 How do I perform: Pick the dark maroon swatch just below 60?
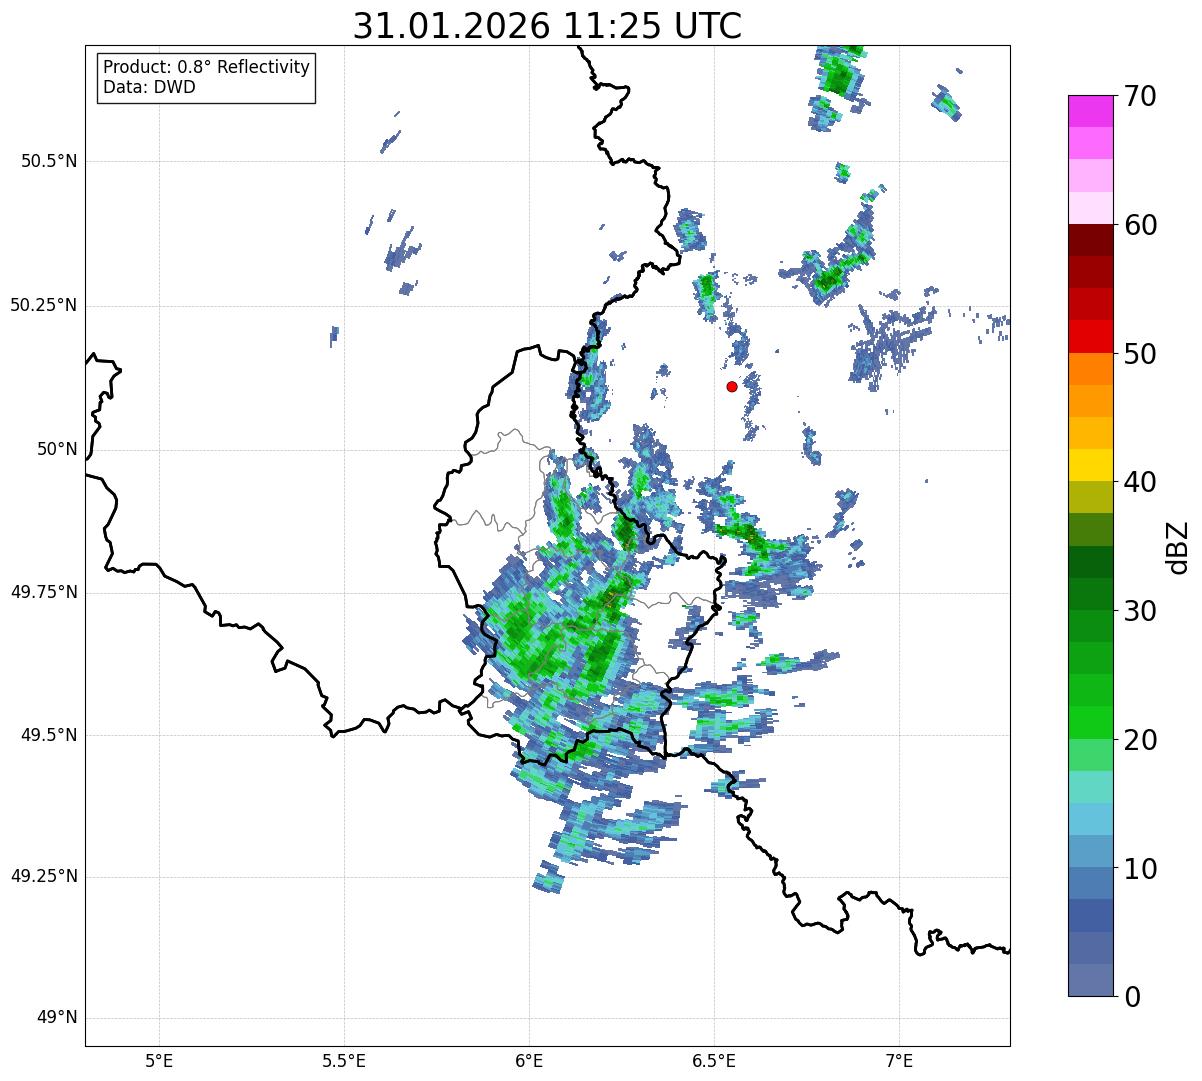[x=1090, y=240]
